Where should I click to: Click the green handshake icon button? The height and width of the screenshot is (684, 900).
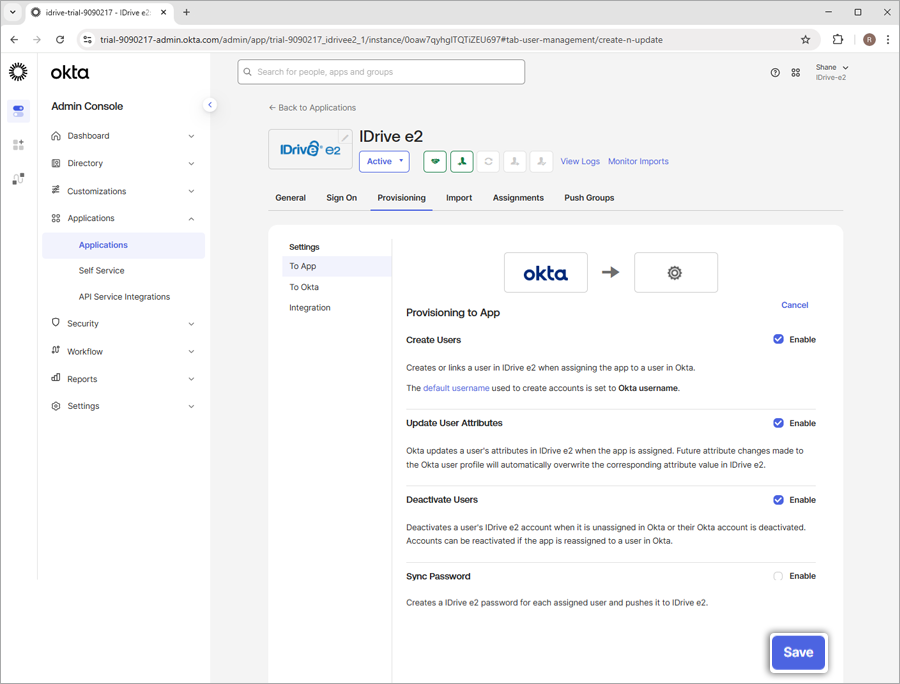pyautogui.click(x=435, y=161)
